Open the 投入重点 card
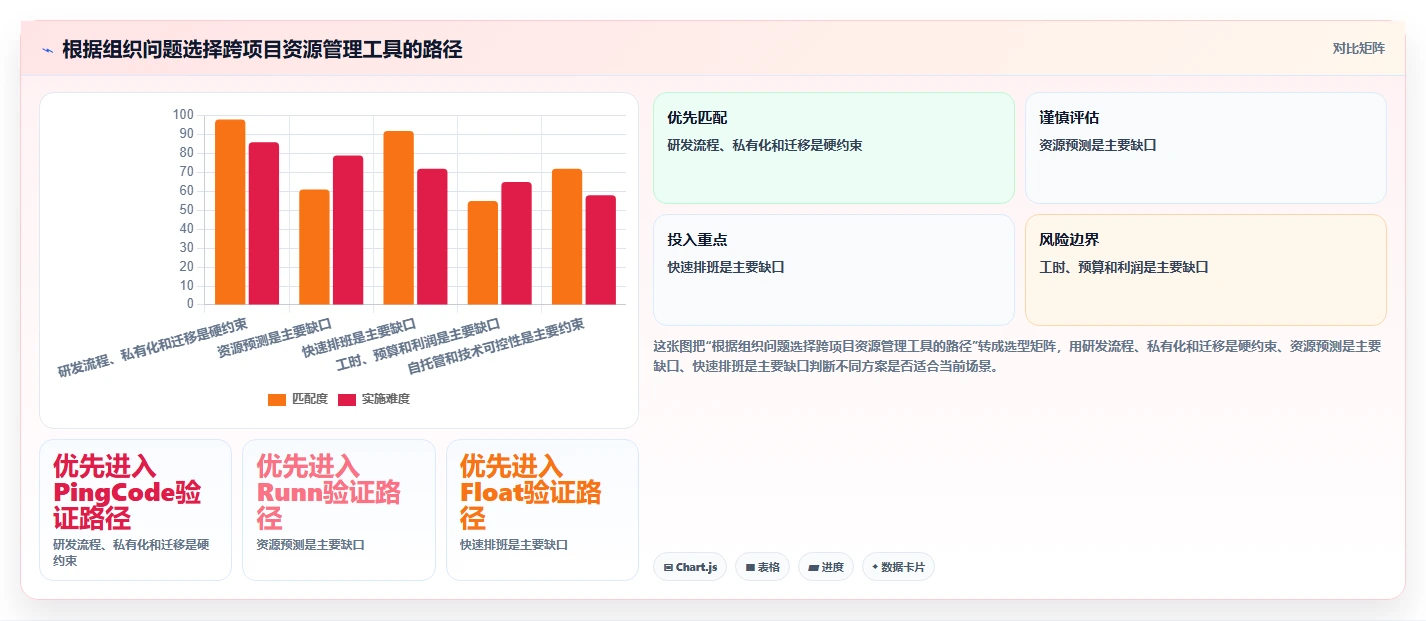The image size is (1426, 621). 834,270
